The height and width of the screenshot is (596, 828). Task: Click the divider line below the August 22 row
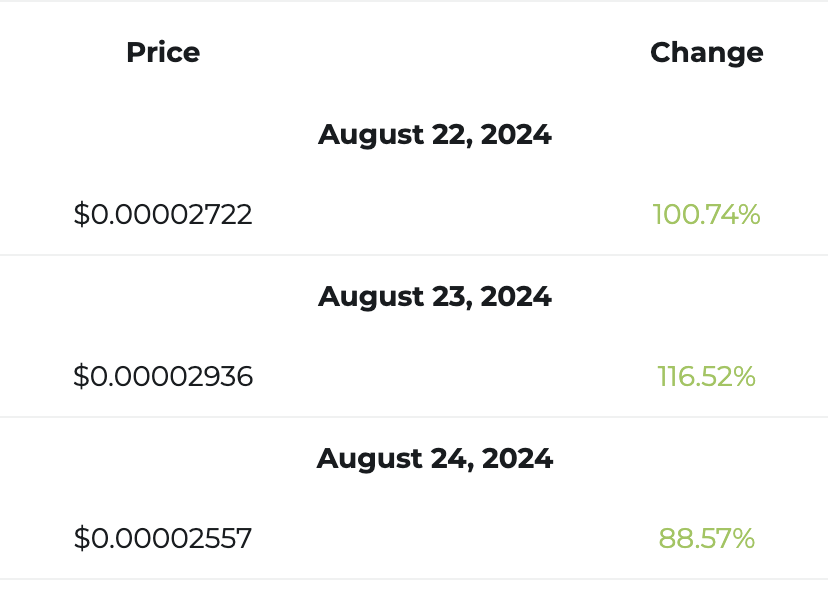point(414,255)
